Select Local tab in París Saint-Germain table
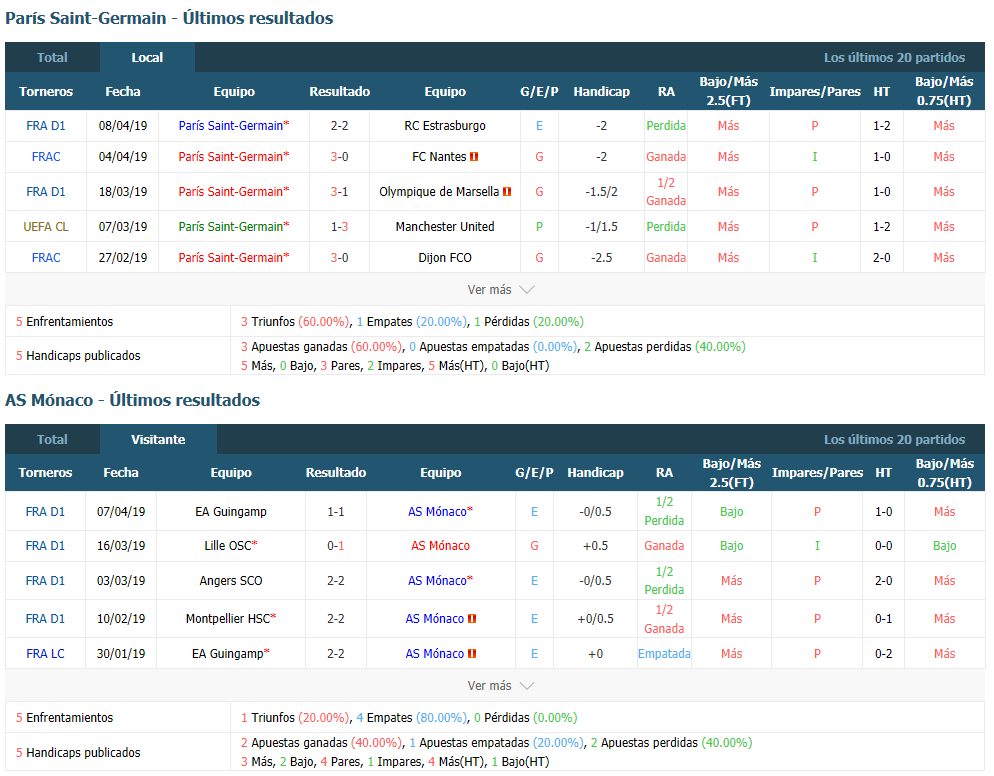 [147, 57]
